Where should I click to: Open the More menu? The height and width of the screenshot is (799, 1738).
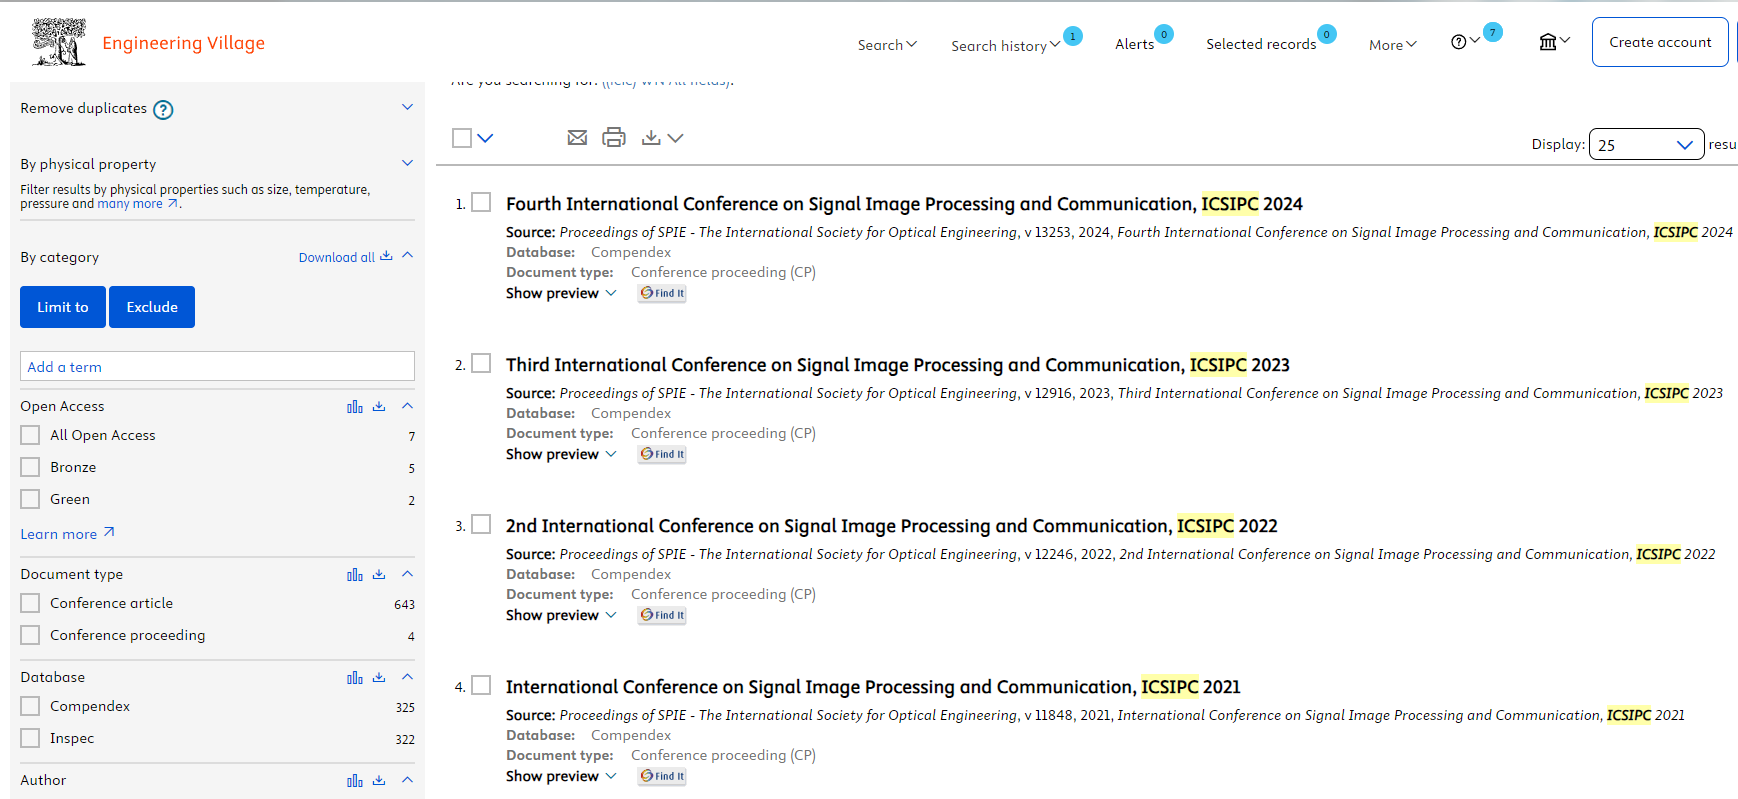tap(1393, 45)
